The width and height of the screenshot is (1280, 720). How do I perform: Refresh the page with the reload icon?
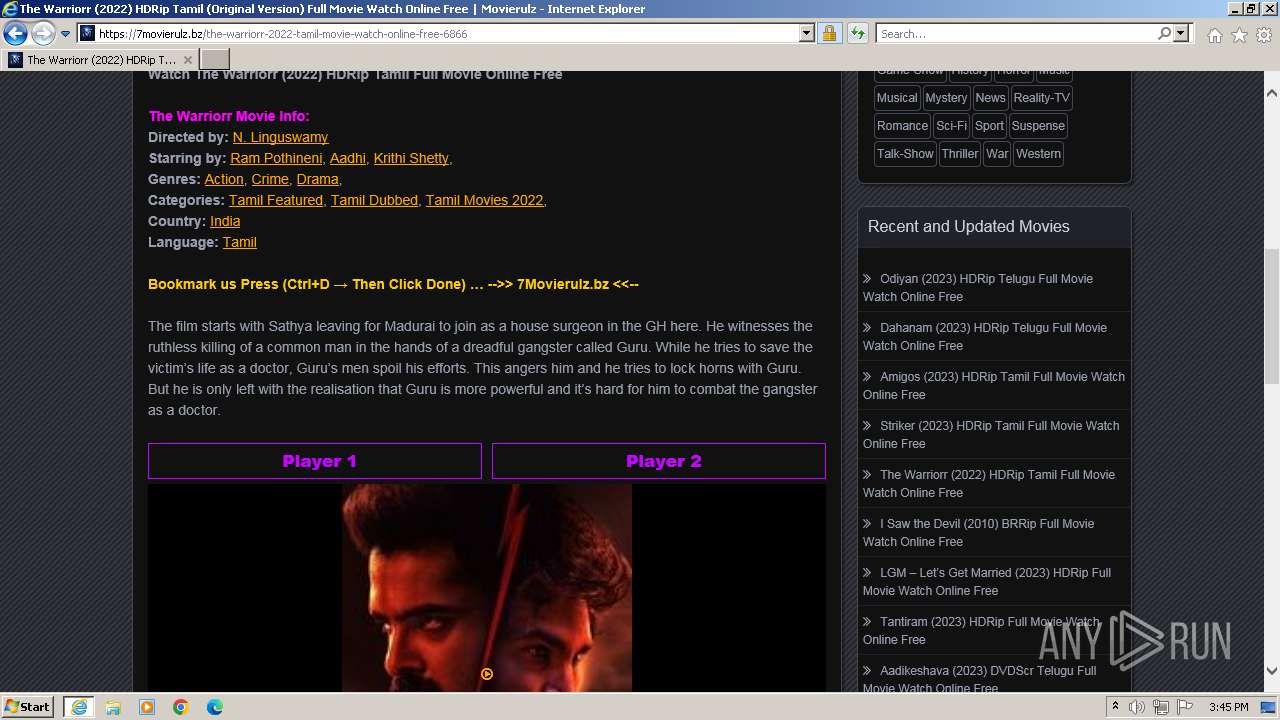click(x=857, y=33)
